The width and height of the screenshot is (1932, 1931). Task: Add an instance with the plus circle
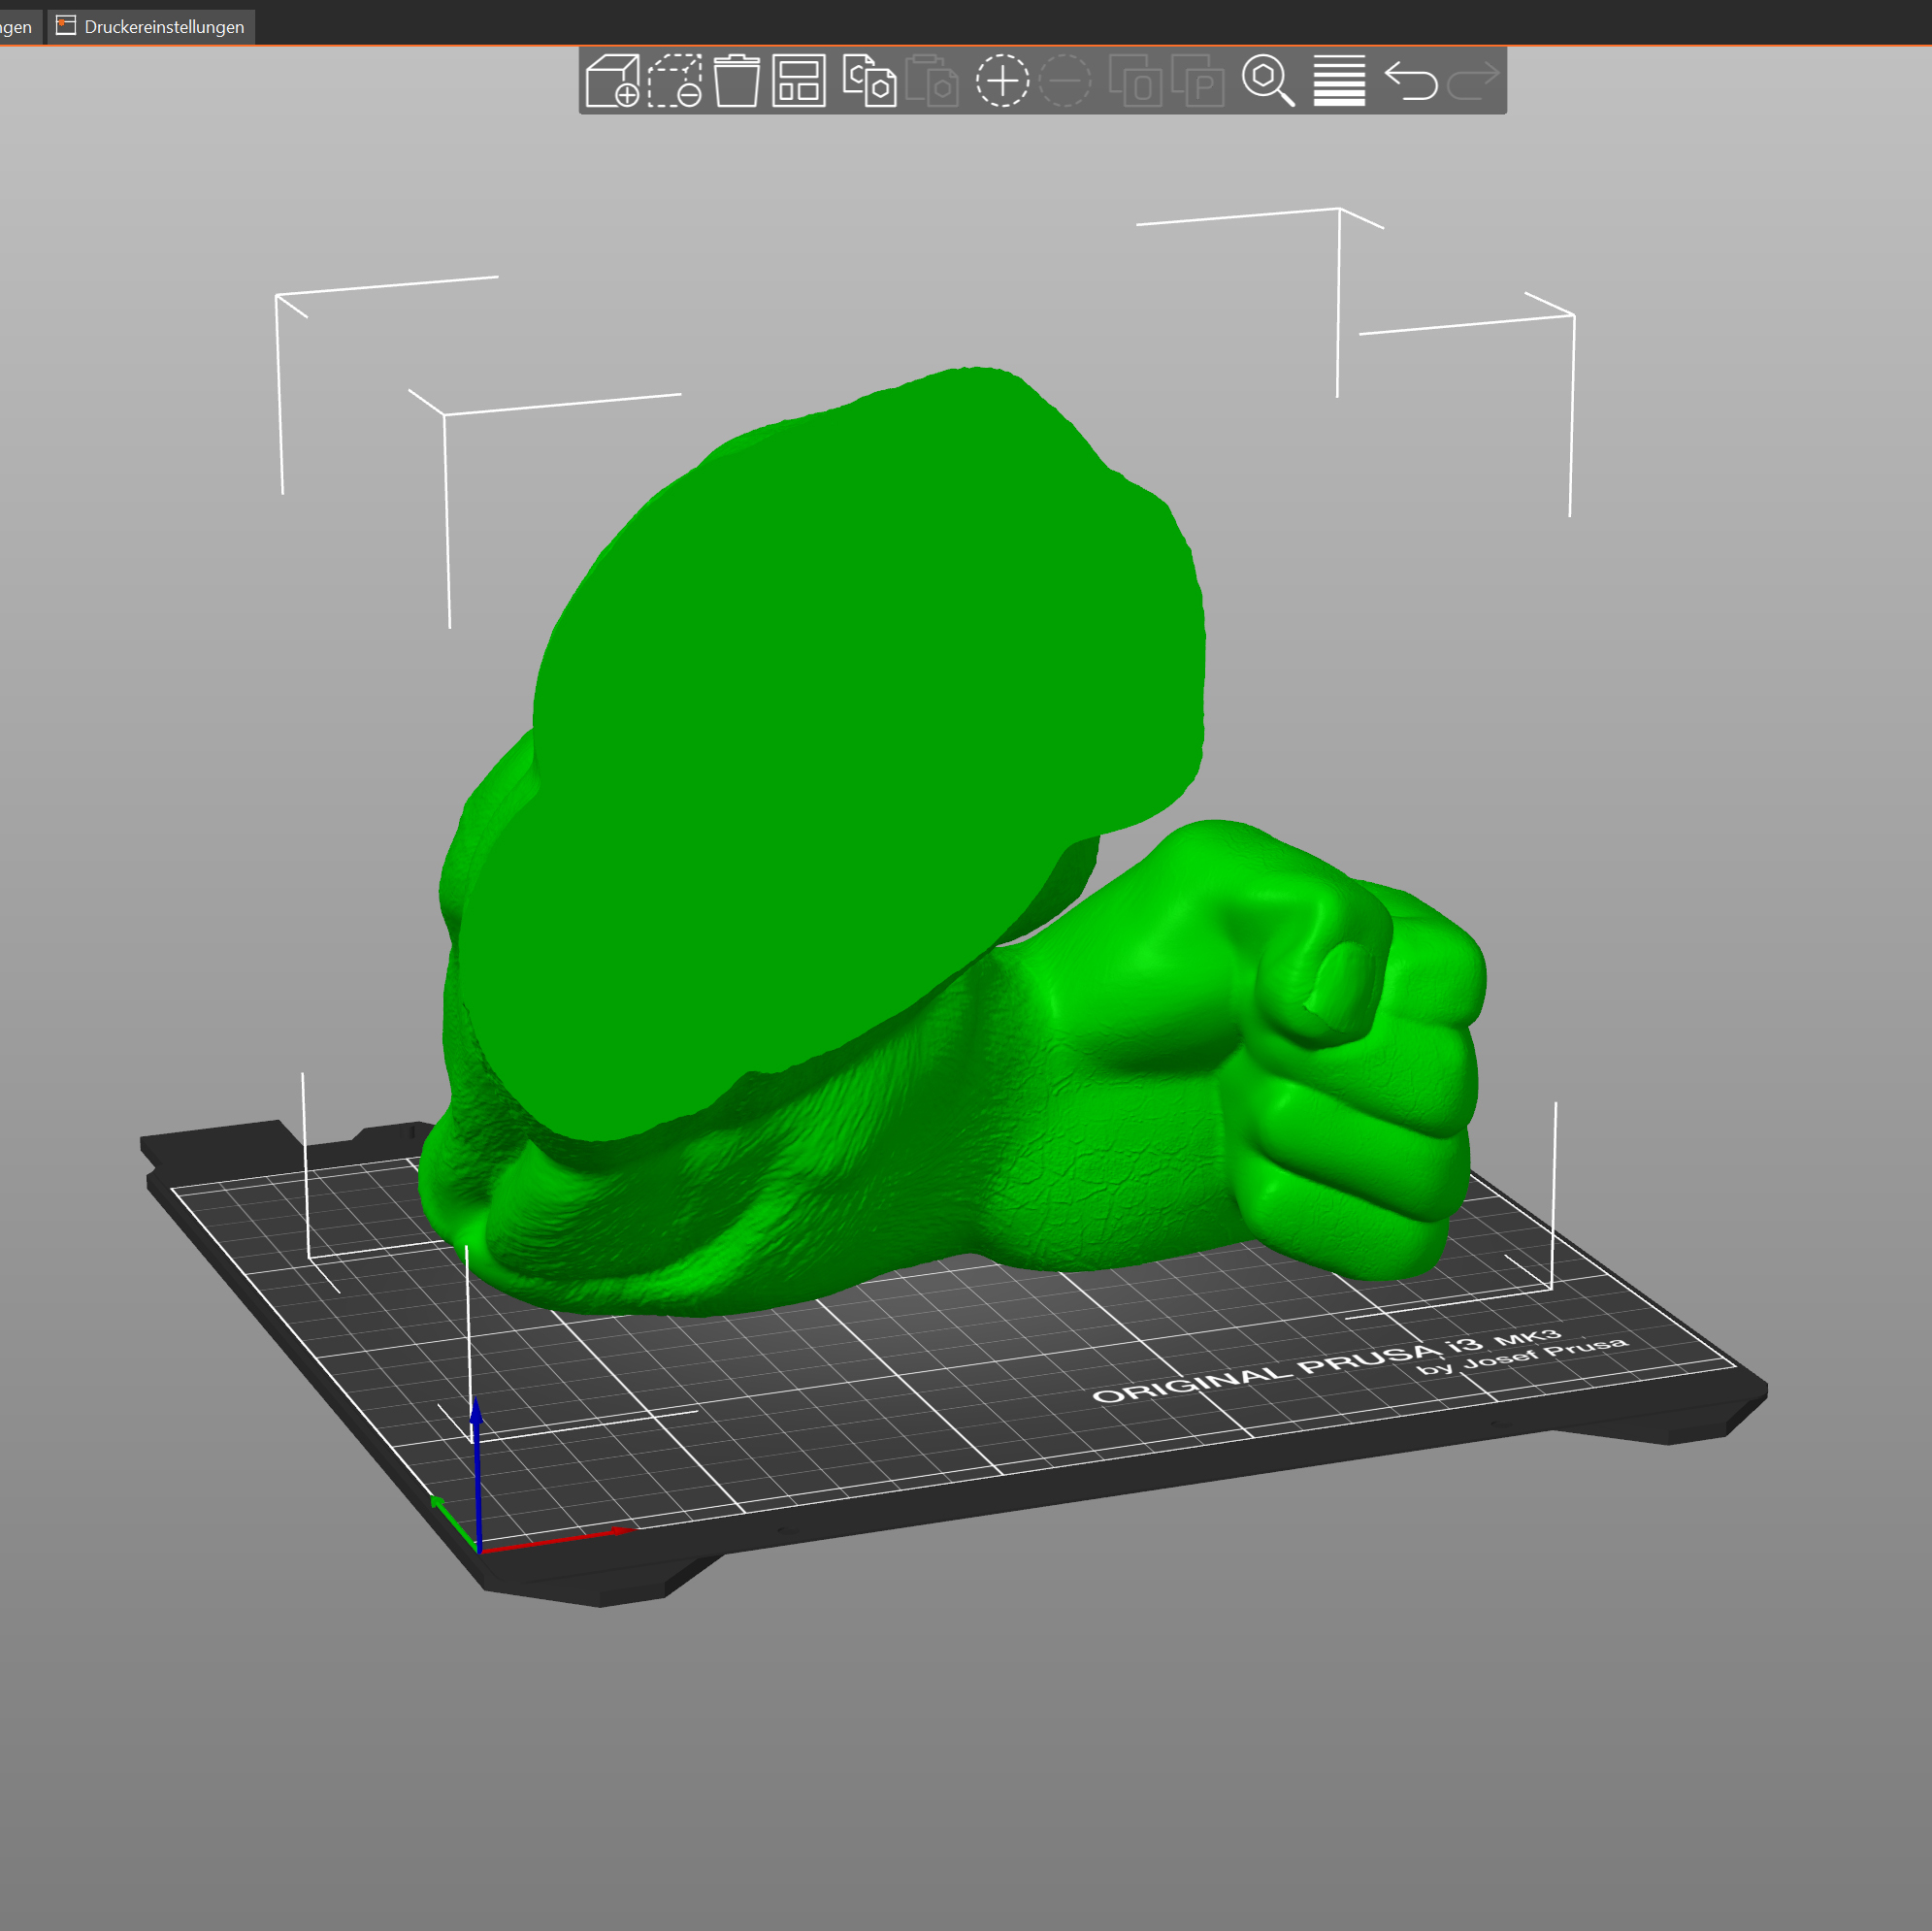click(1002, 80)
